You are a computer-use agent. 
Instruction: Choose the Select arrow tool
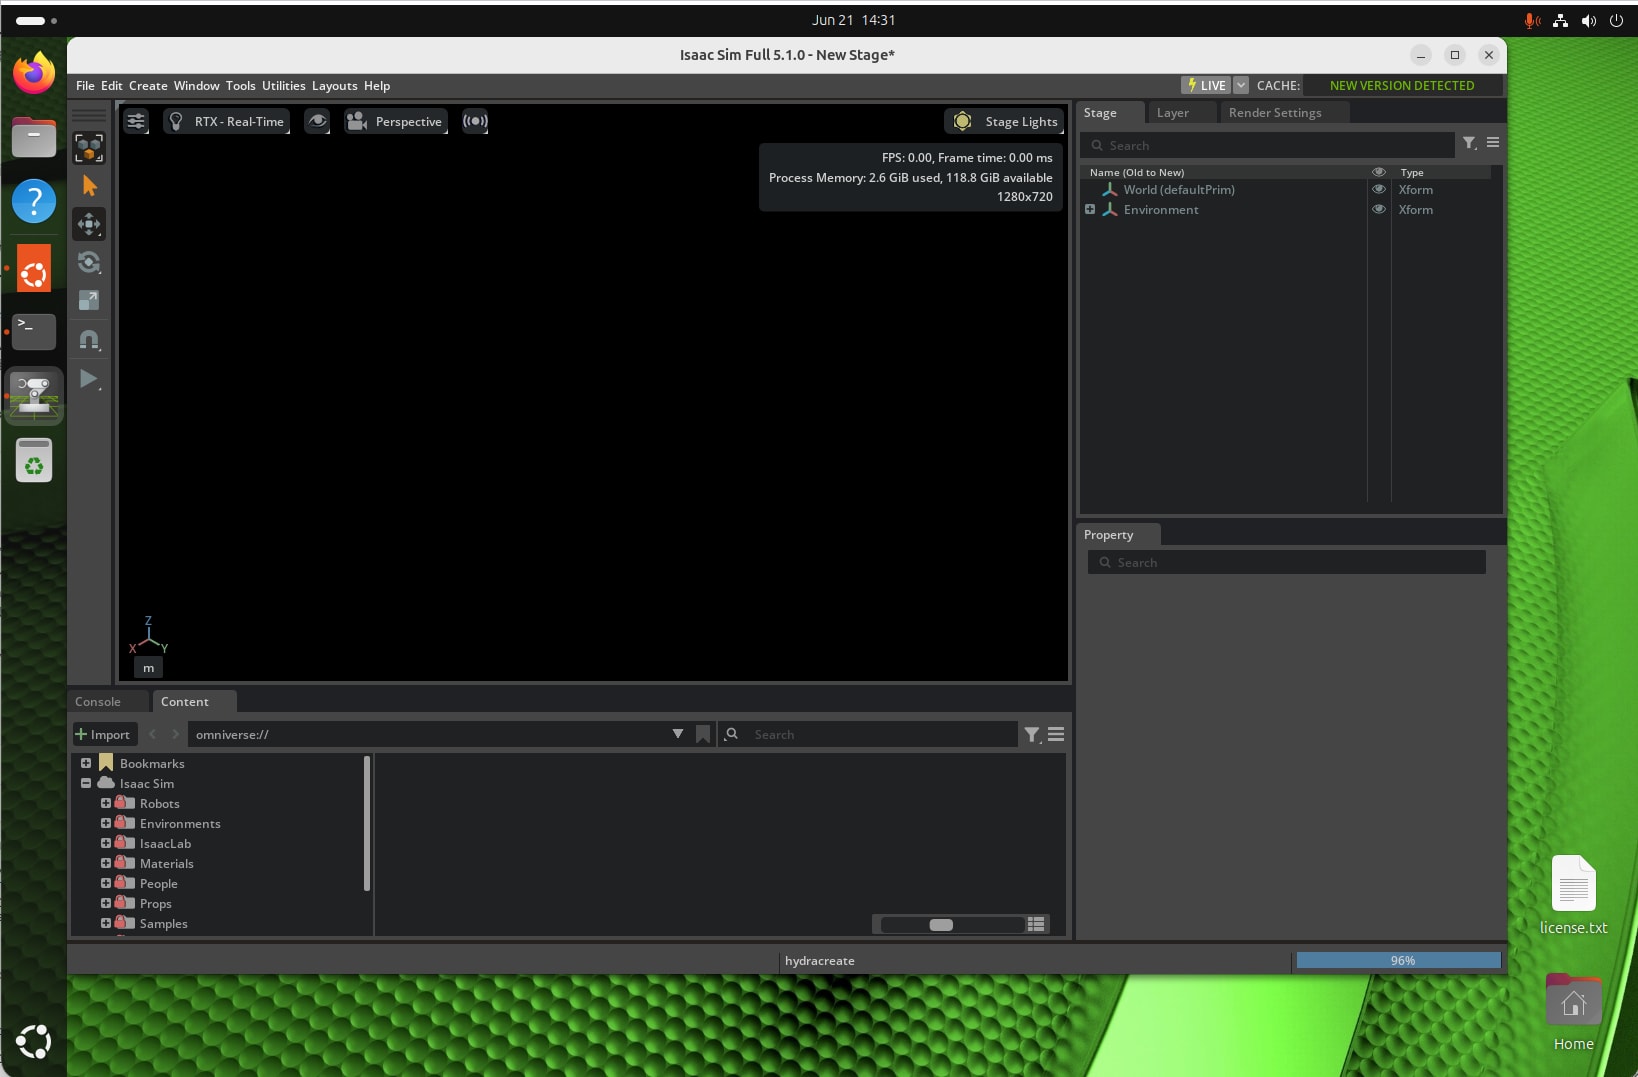coord(89,186)
